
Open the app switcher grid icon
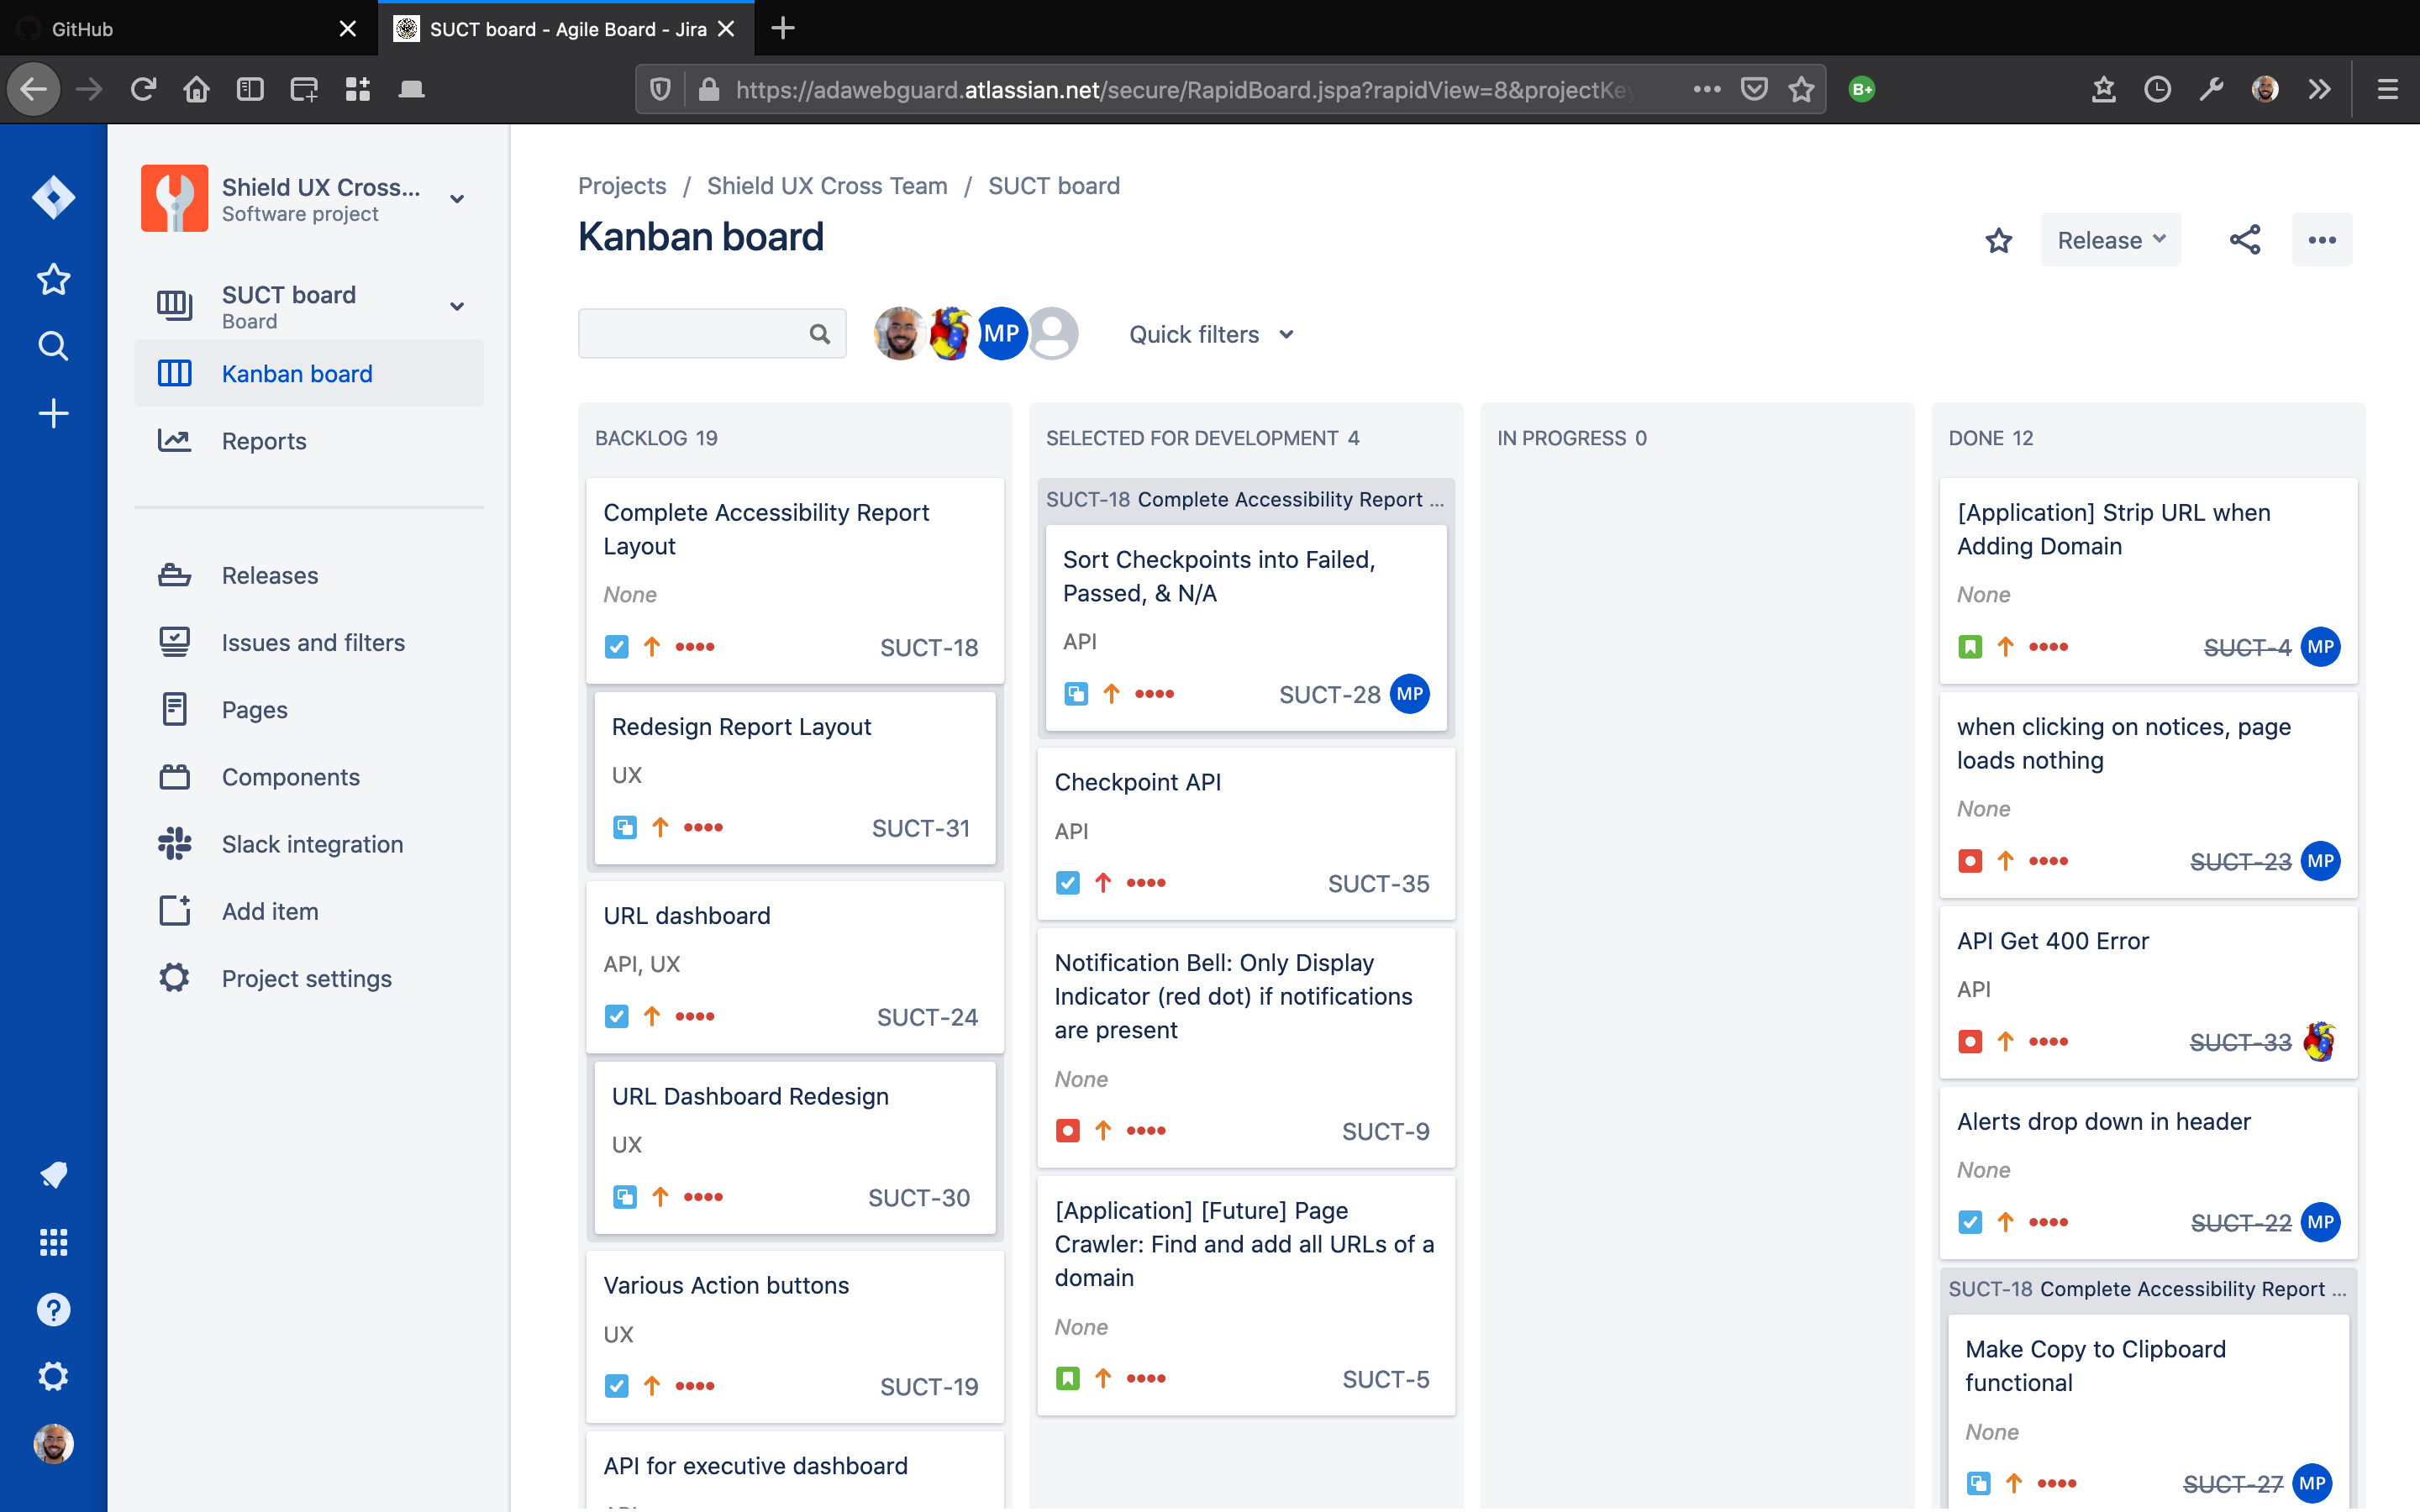point(53,1242)
